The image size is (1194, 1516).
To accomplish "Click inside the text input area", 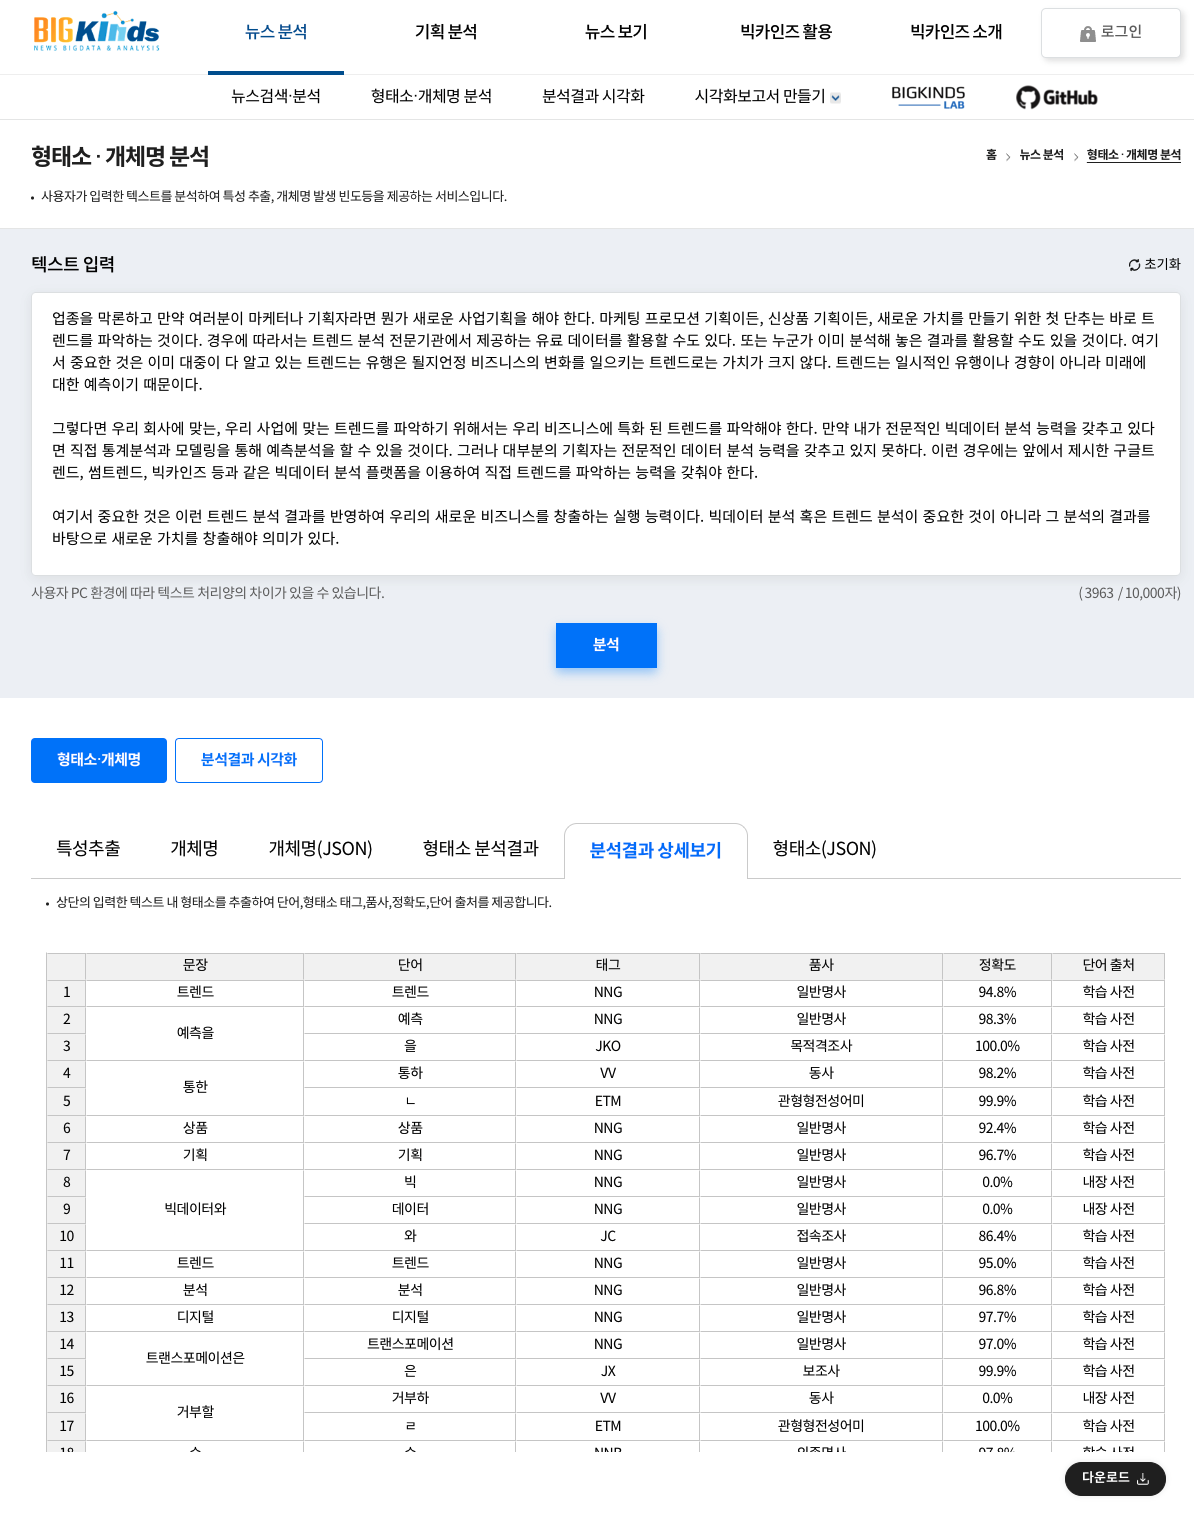I will 600,430.
